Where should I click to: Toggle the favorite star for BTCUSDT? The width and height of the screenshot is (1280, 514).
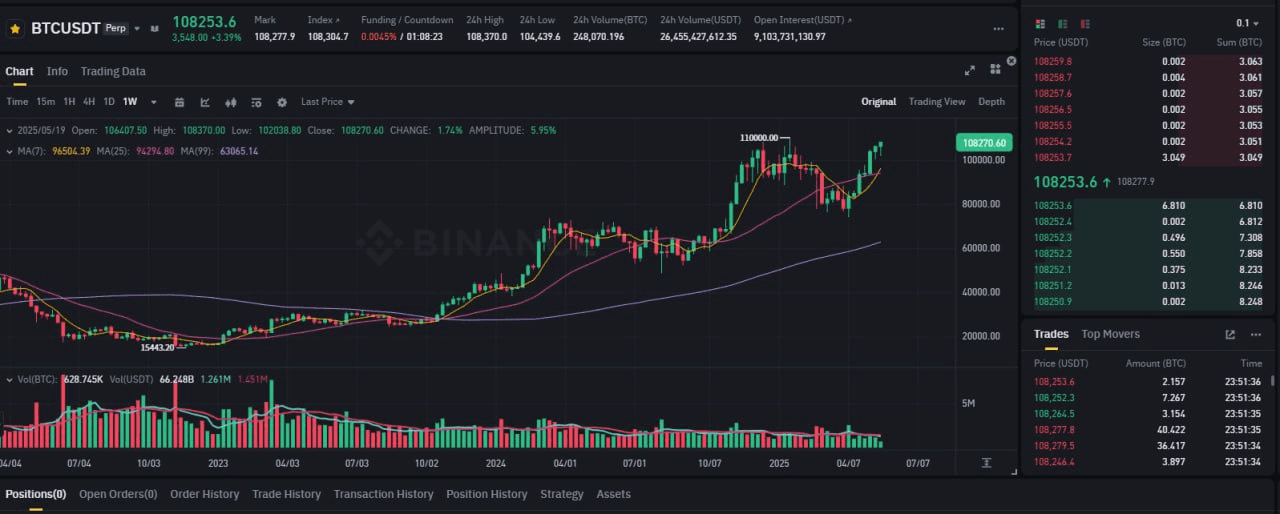(15, 29)
